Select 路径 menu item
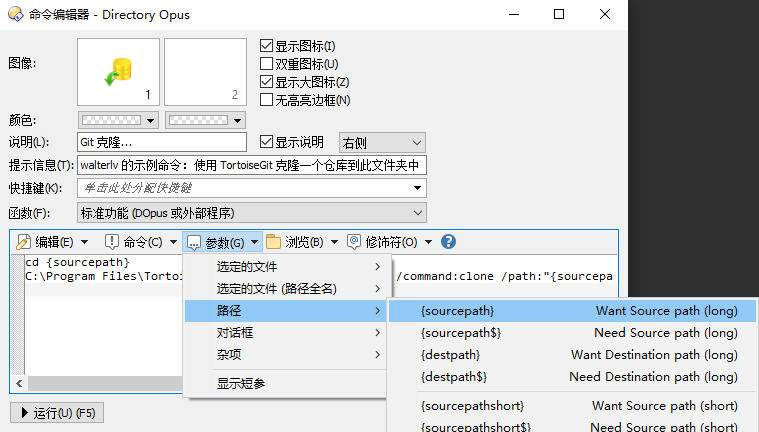The height and width of the screenshot is (432, 759). [286, 311]
